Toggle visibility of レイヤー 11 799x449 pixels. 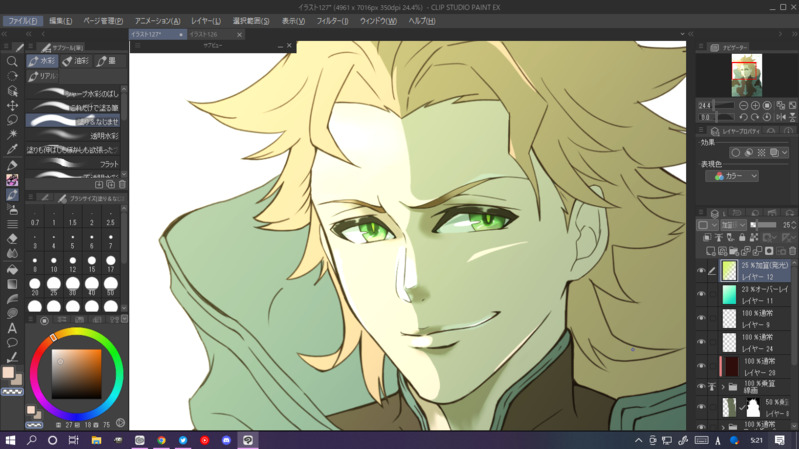pos(702,295)
